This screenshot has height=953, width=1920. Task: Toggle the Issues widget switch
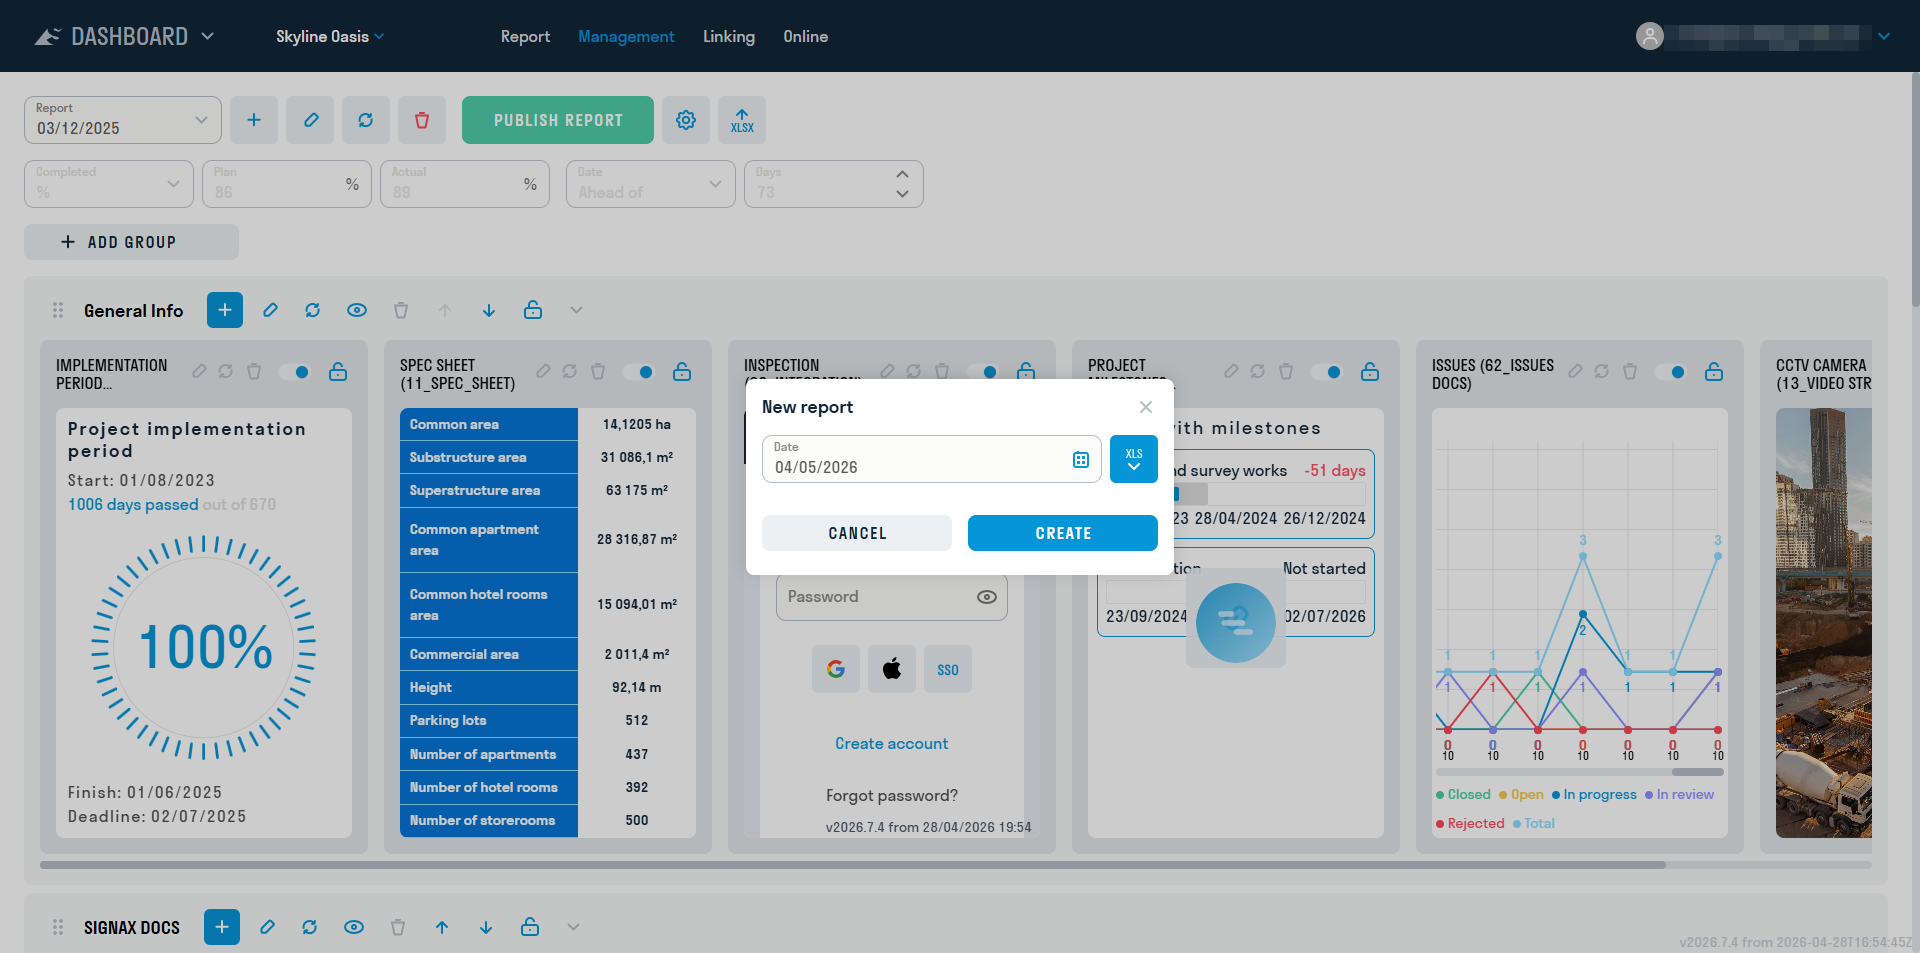click(1671, 372)
